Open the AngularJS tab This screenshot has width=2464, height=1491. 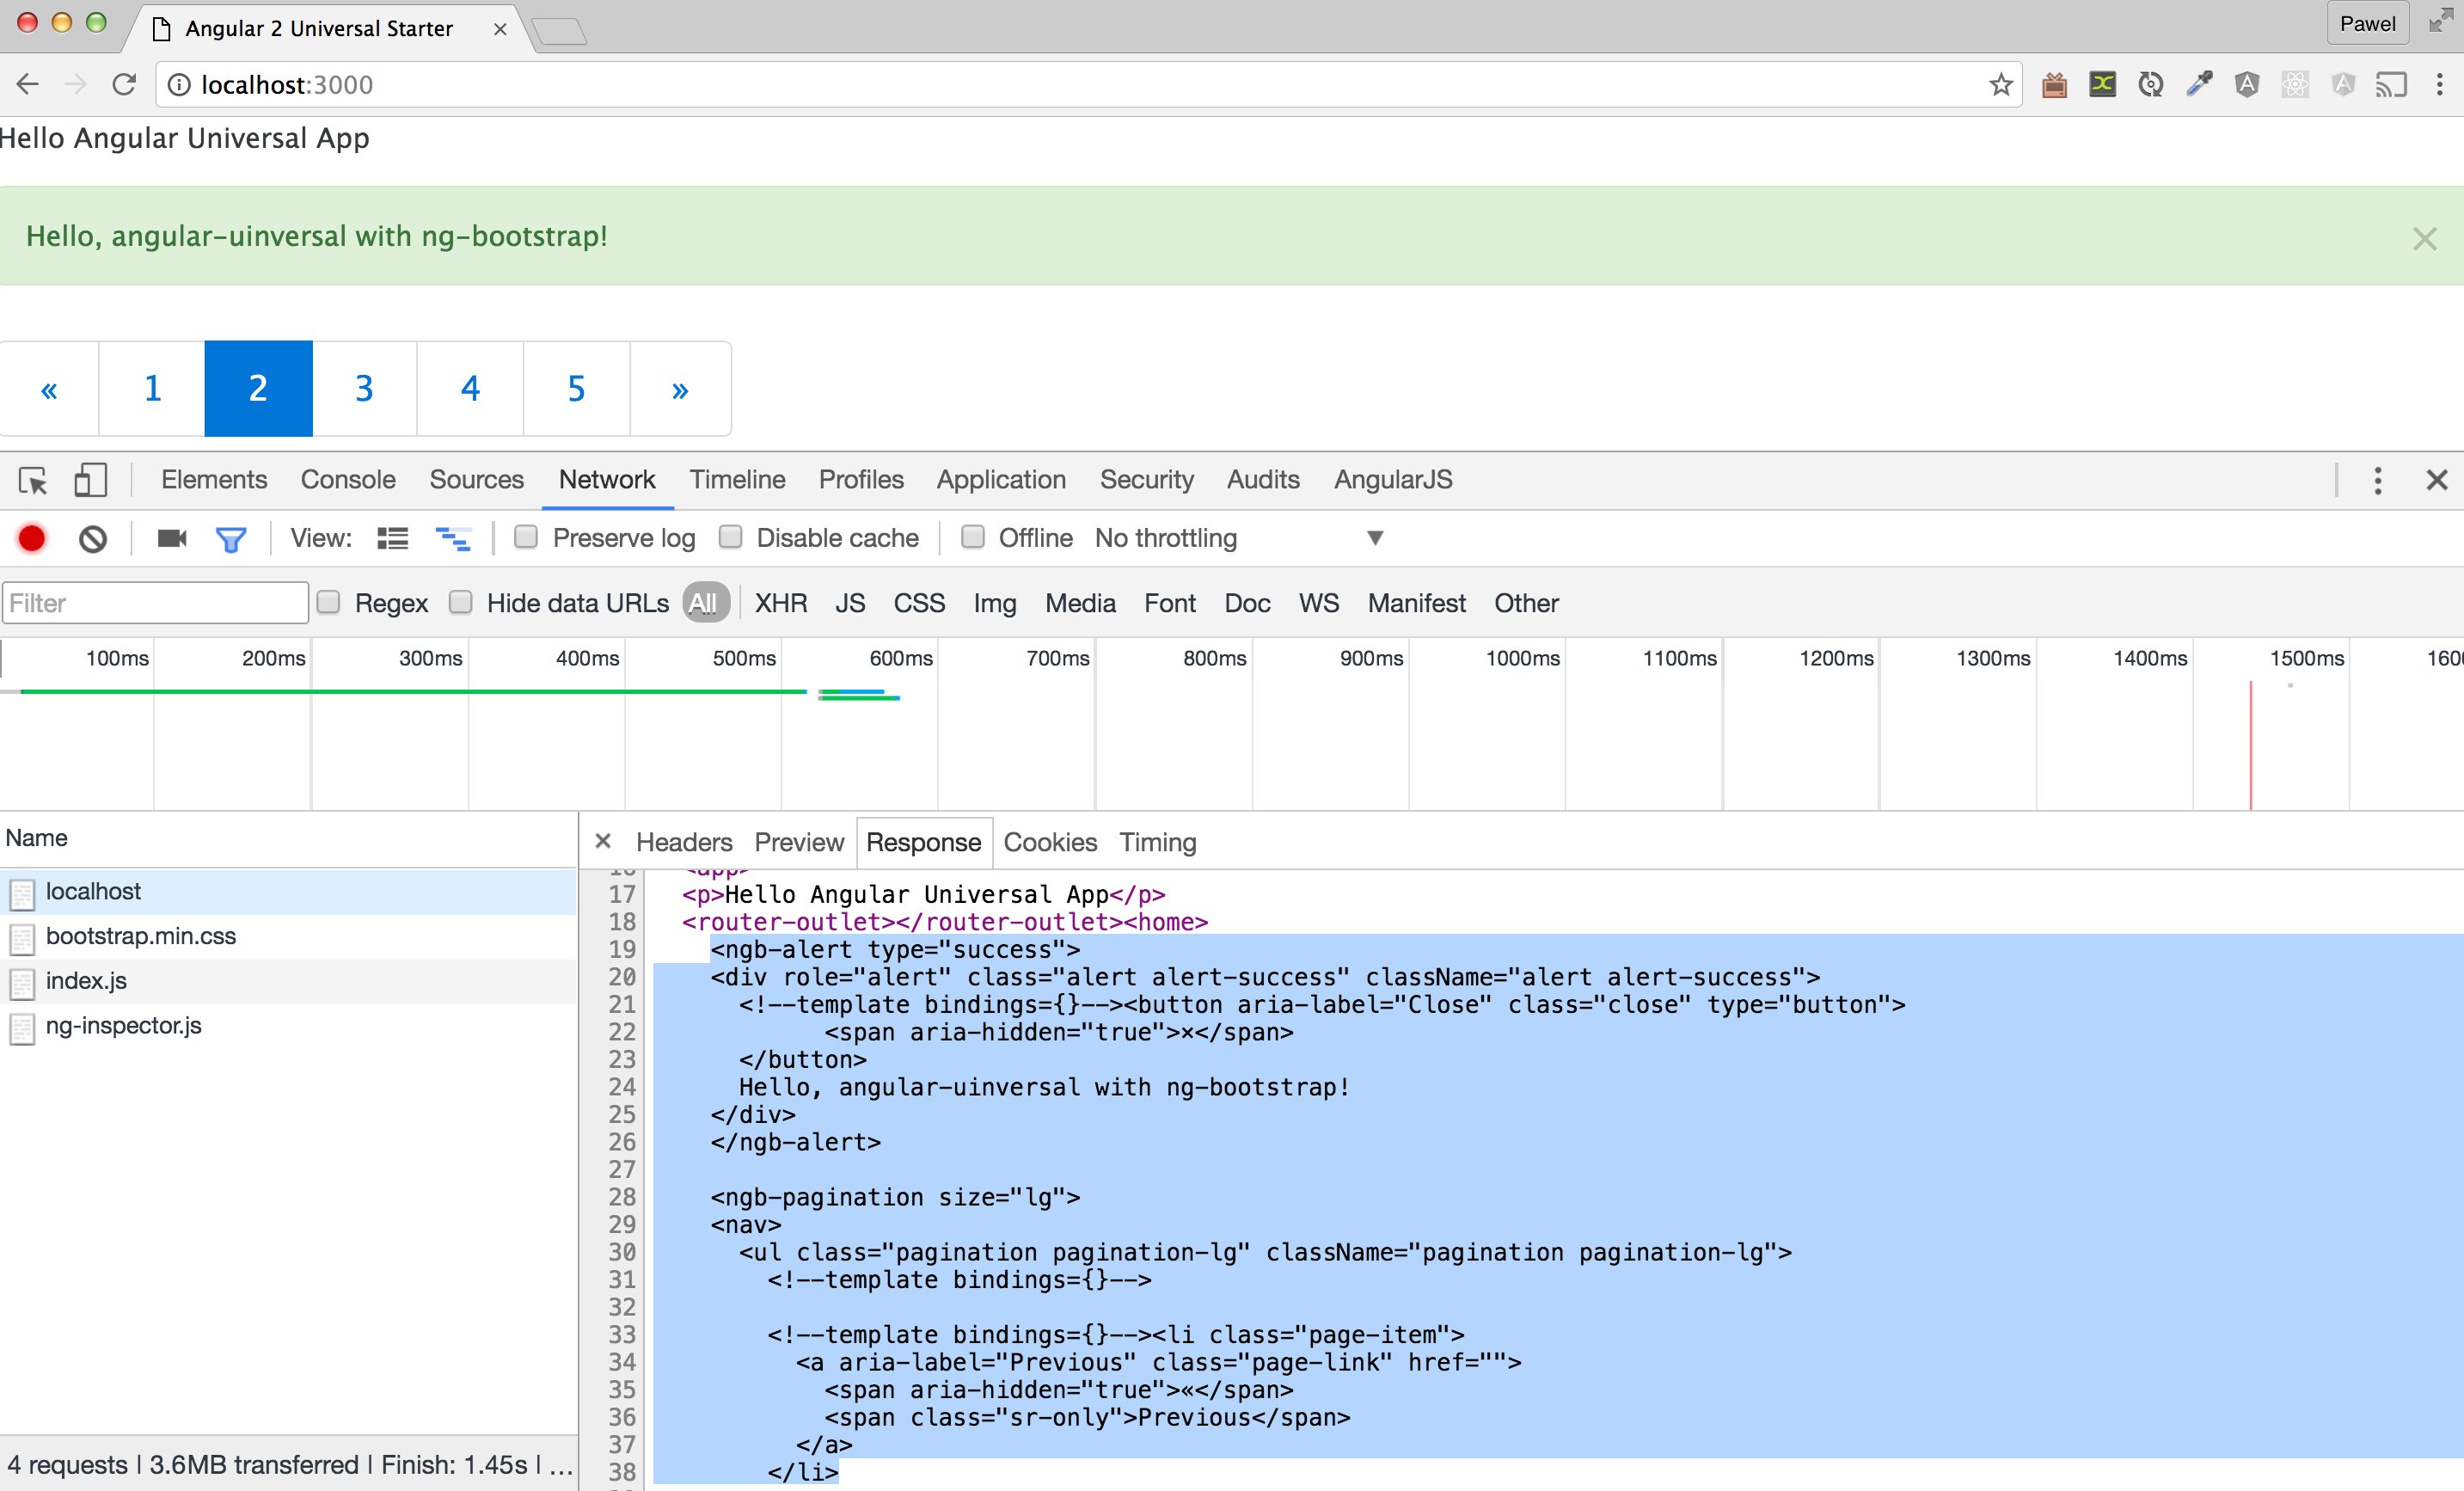[x=1393, y=480]
